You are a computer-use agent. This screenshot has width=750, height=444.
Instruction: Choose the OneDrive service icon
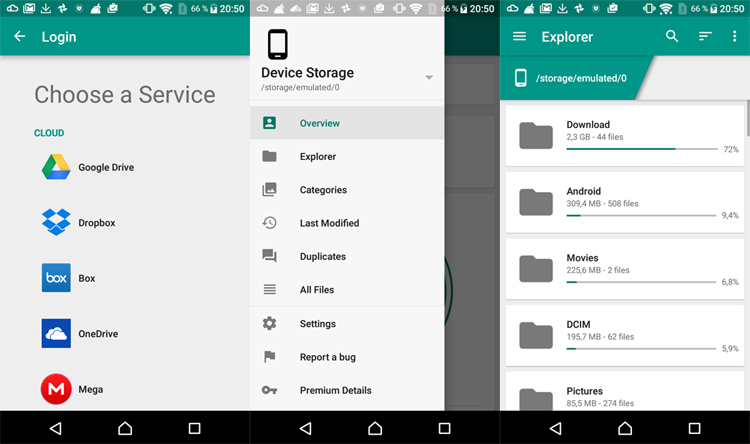click(56, 333)
